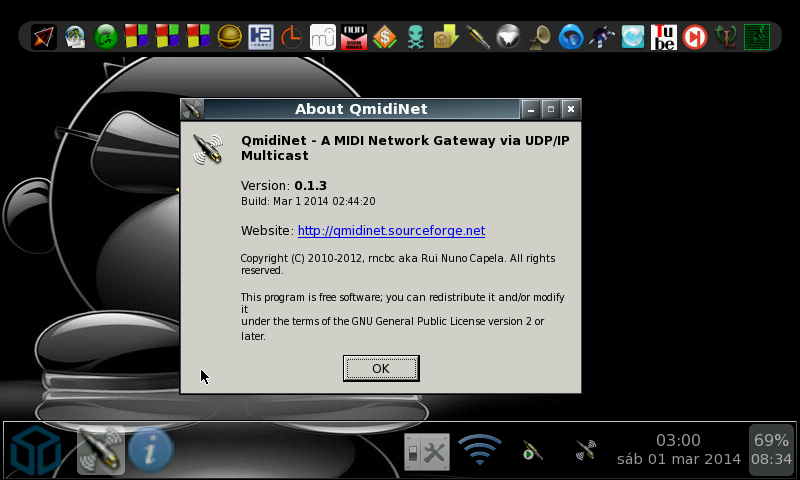The image size is (800, 480).
Task: Select the QmidiNet task in the bottom taskbar
Action: pyautogui.click(x=101, y=450)
